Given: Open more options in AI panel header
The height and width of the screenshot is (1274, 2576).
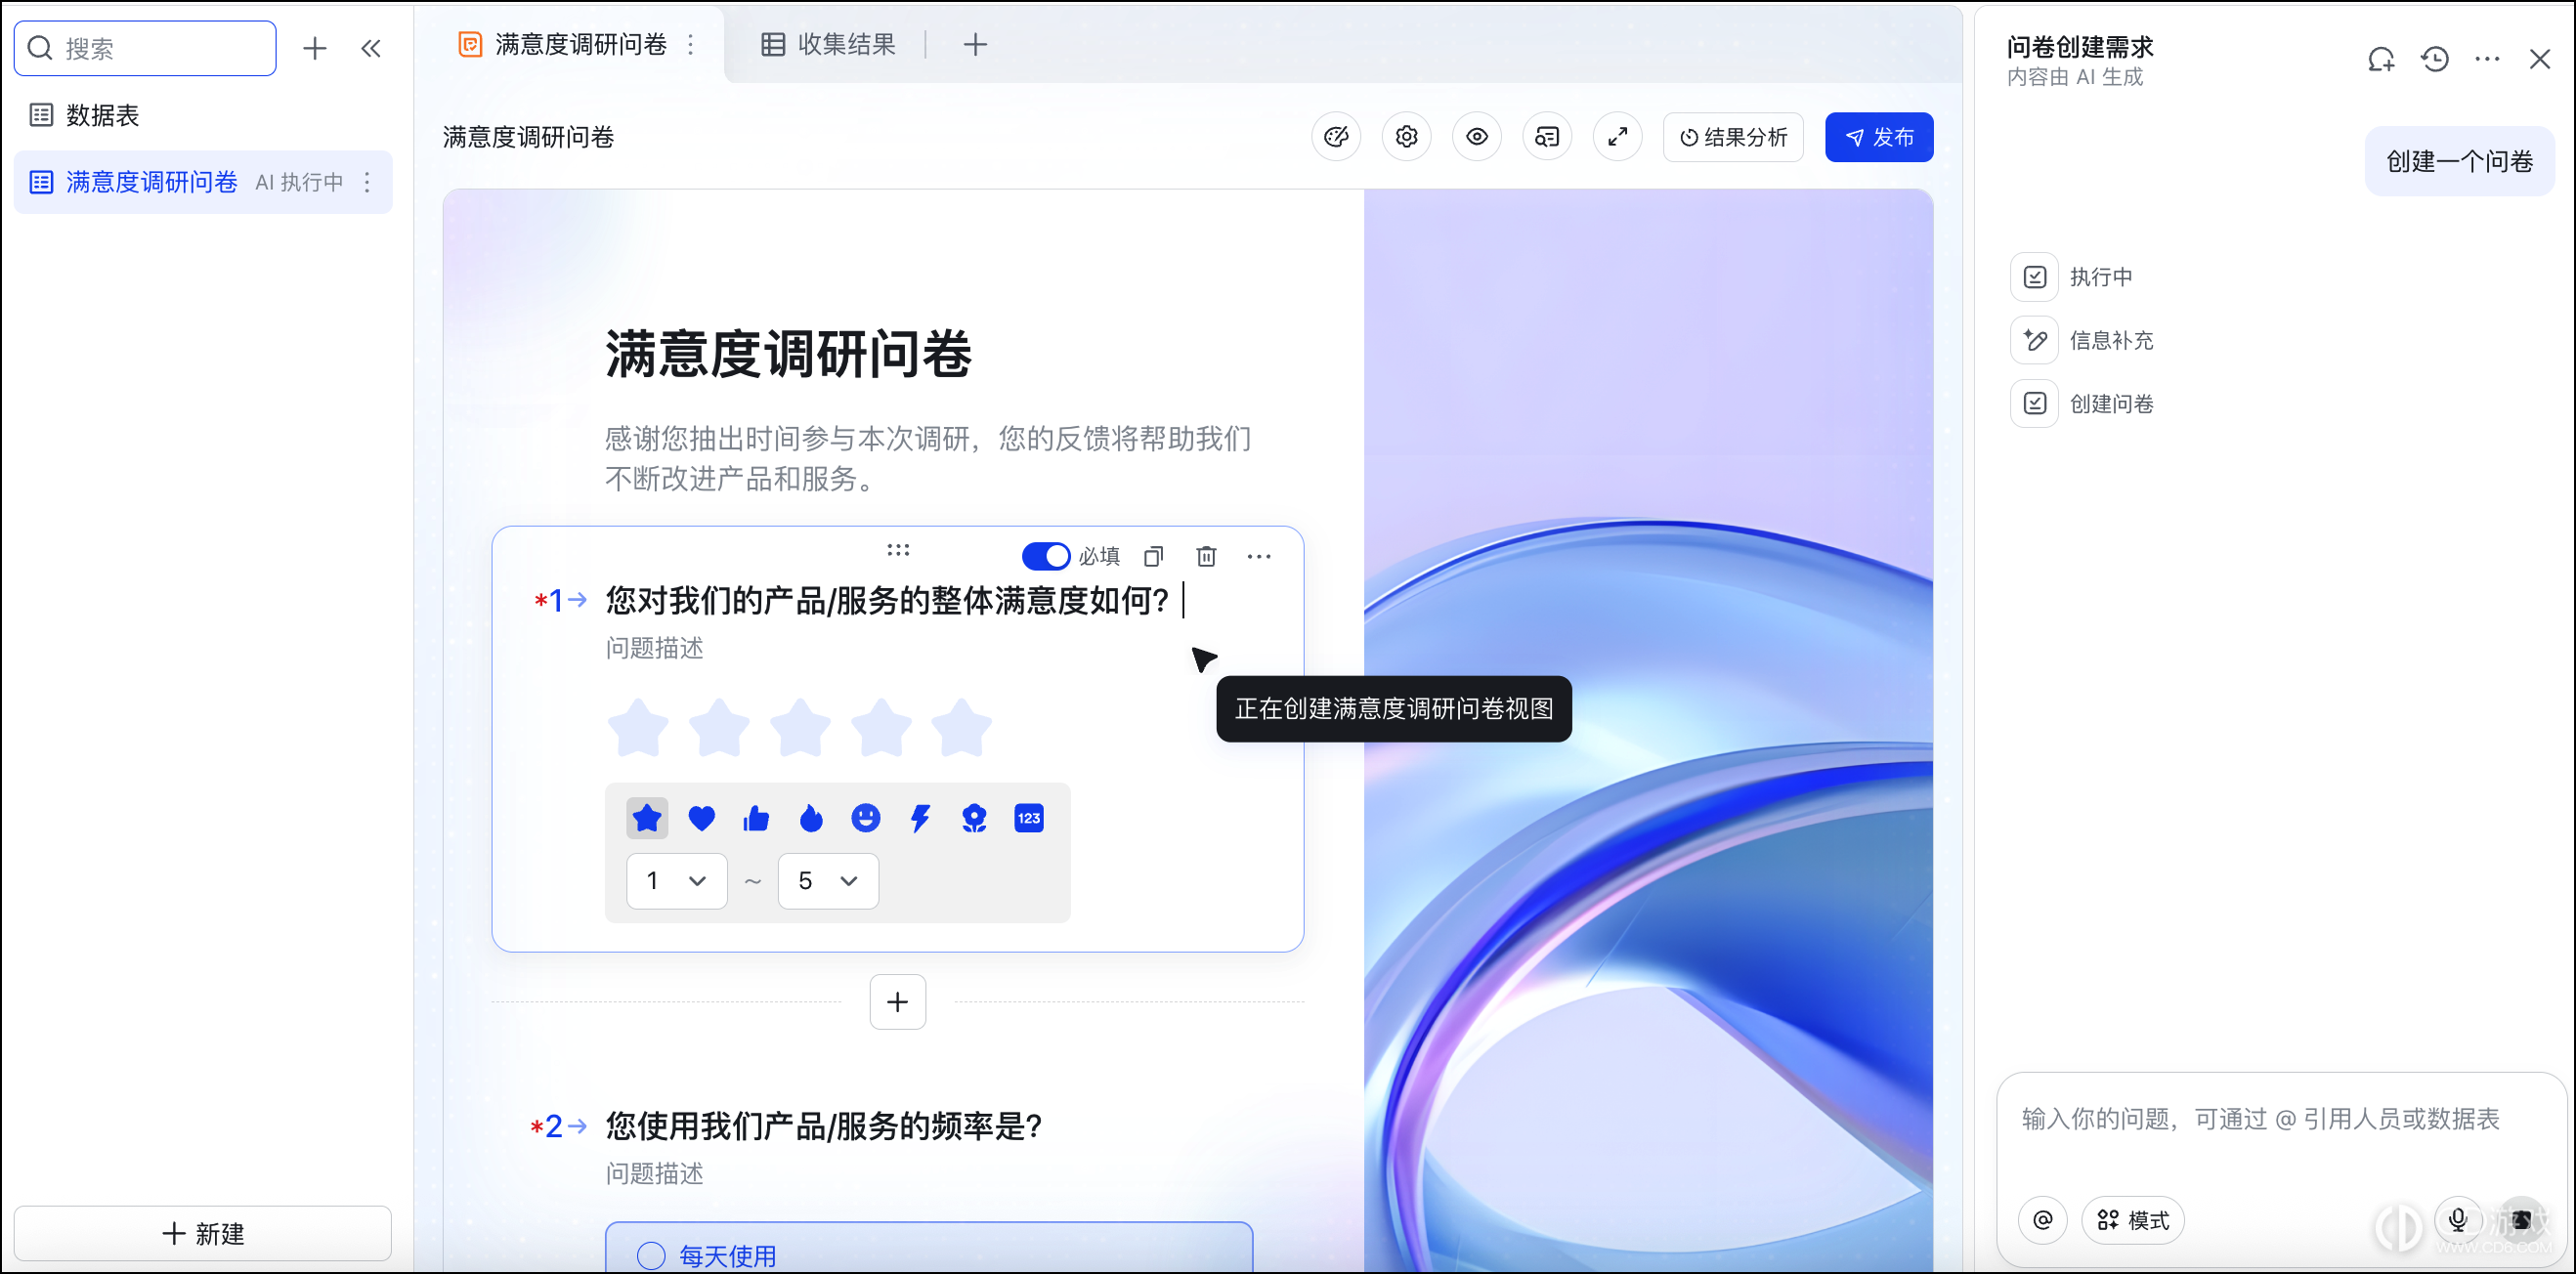Looking at the screenshot, I should 2487,60.
